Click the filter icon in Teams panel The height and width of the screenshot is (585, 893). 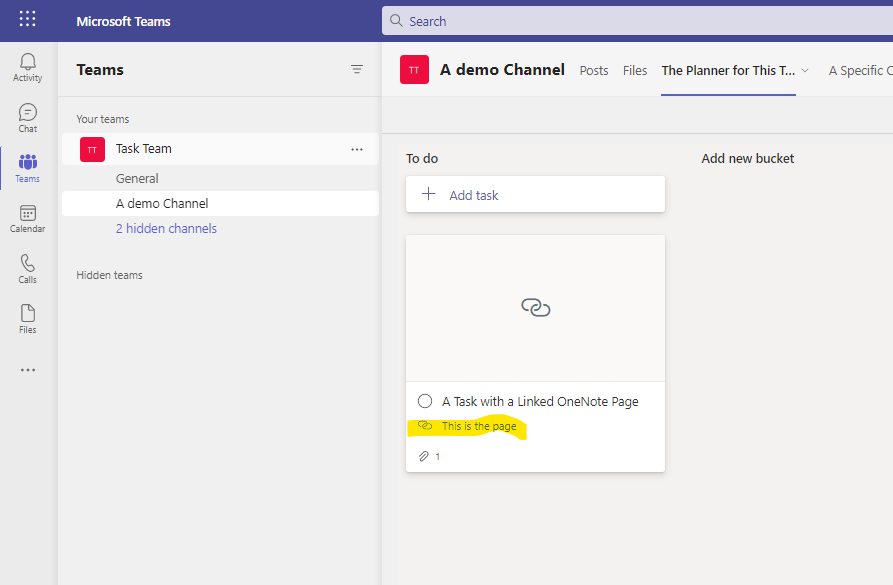(x=357, y=69)
